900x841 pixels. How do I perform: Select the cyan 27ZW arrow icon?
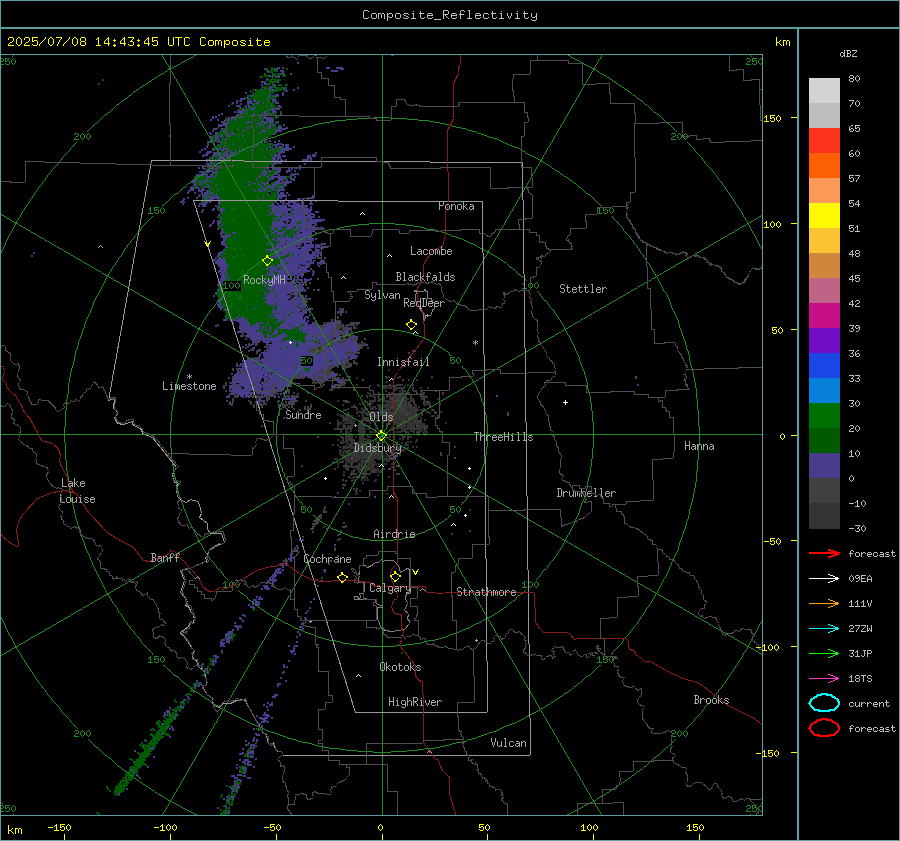click(x=824, y=629)
